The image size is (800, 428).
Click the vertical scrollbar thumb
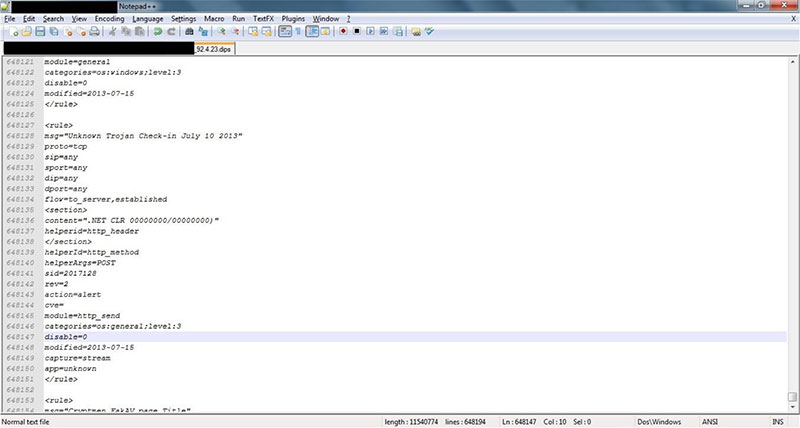(792, 396)
